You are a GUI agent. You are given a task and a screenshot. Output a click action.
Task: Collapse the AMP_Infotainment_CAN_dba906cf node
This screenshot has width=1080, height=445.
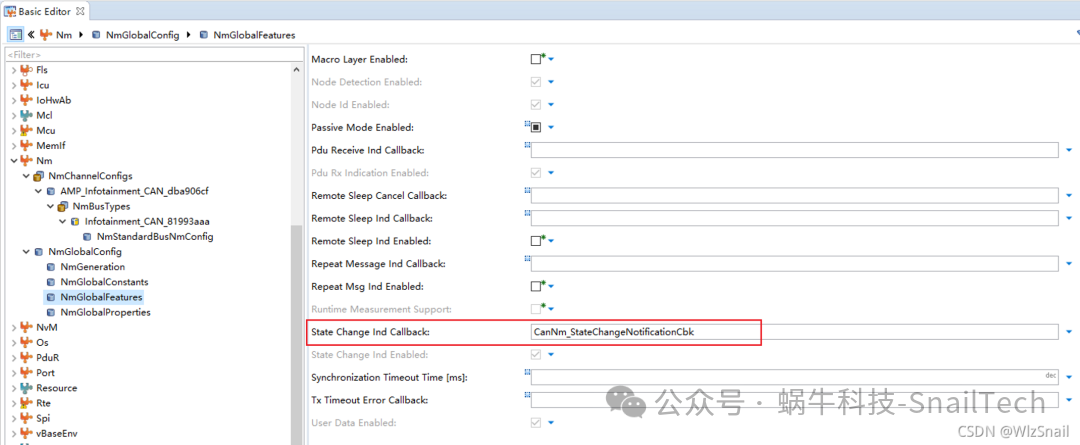[38, 191]
